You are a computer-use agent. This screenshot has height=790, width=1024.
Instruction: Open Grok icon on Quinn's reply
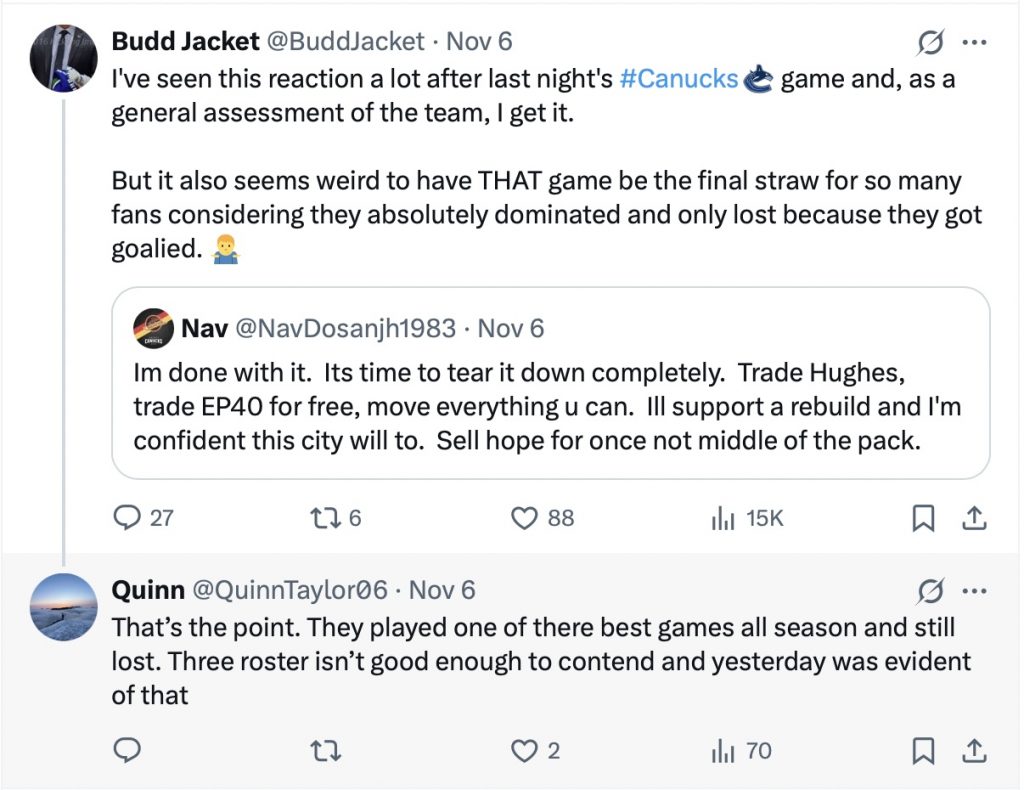pos(930,592)
